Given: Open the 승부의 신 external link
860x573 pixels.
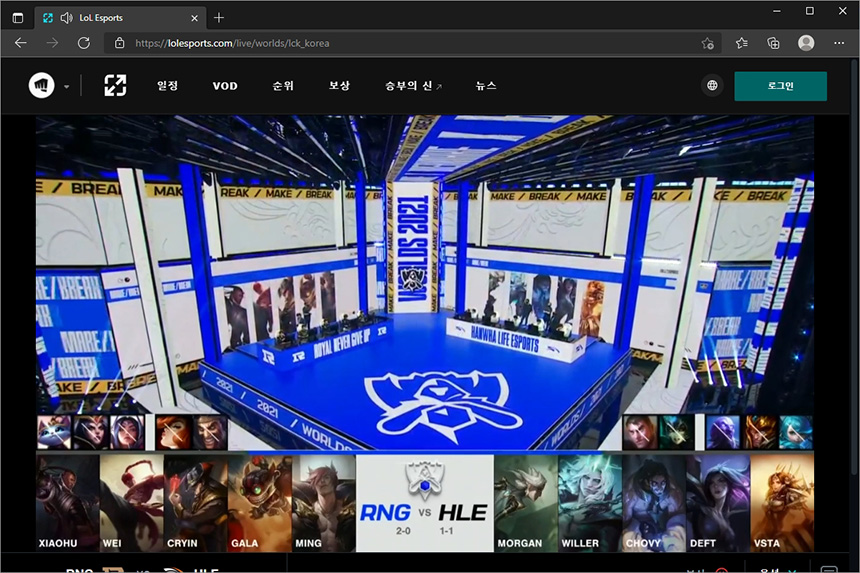Looking at the screenshot, I should 413,86.
